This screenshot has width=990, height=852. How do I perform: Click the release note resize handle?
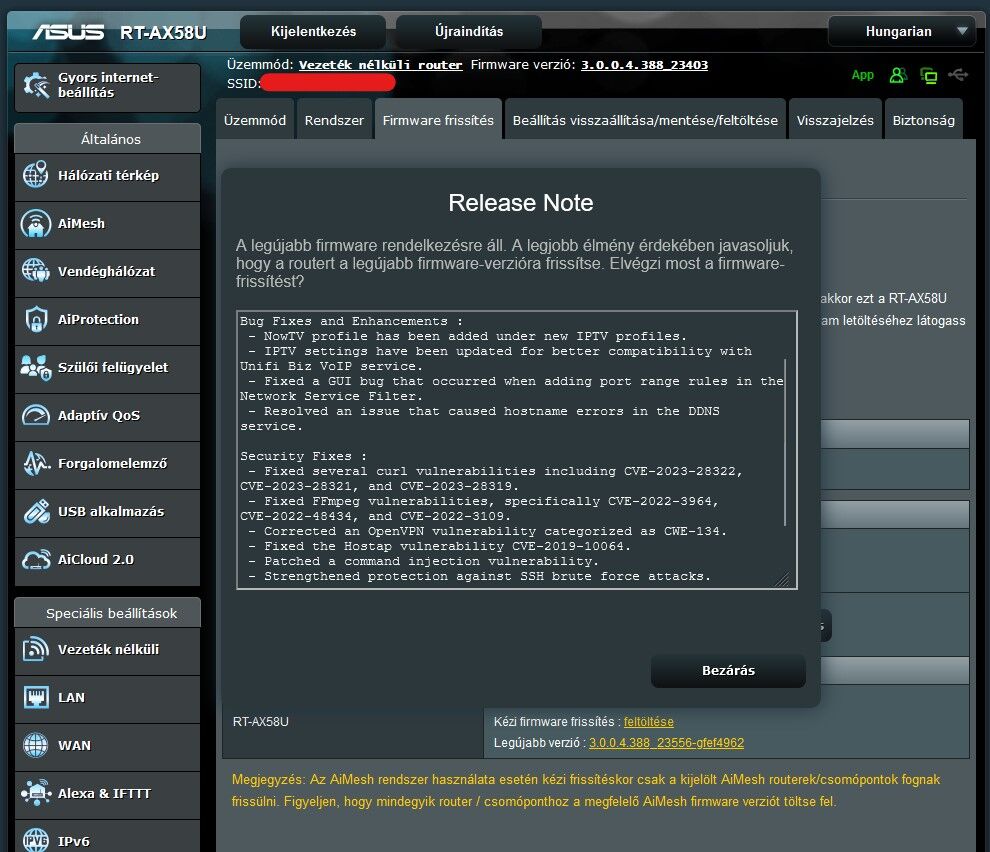tap(783, 579)
